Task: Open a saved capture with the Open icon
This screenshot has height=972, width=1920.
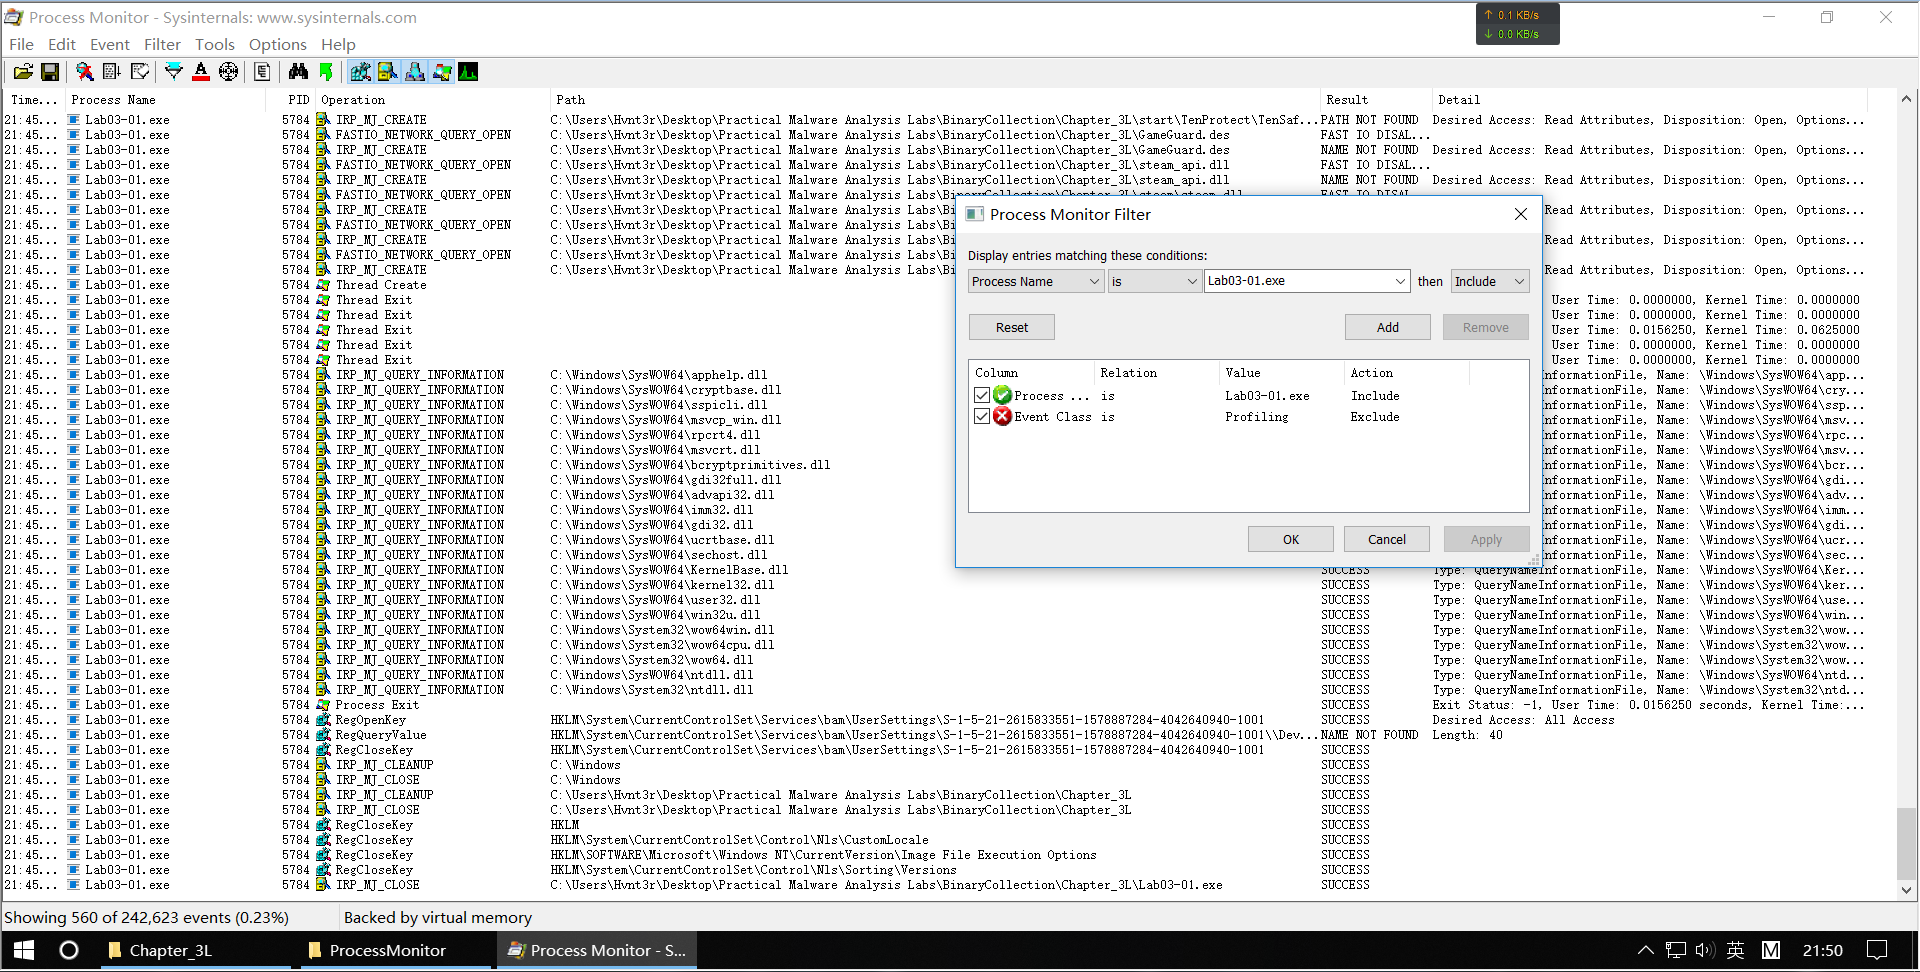Action: point(23,72)
